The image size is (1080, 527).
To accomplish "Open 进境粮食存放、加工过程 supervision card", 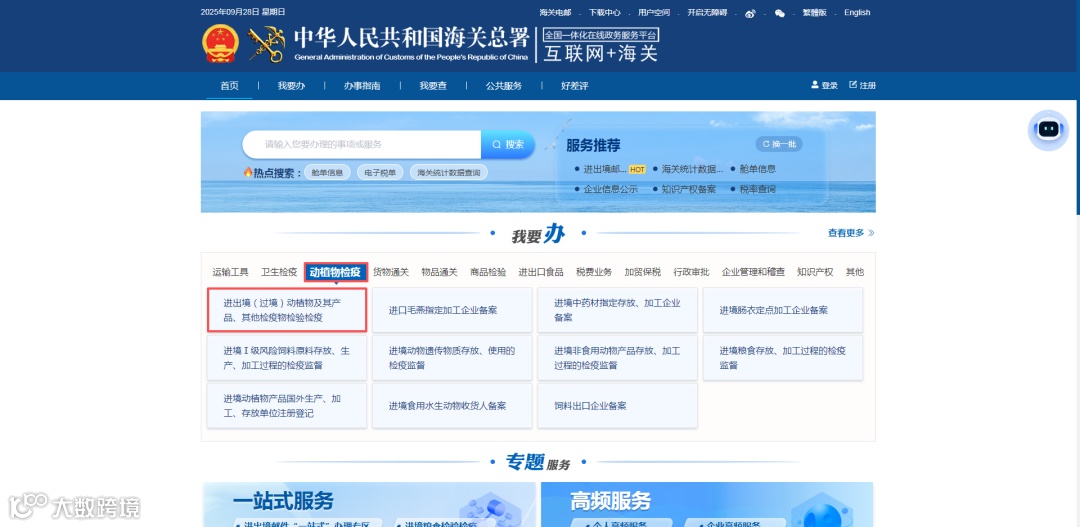I will click(782, 358).
